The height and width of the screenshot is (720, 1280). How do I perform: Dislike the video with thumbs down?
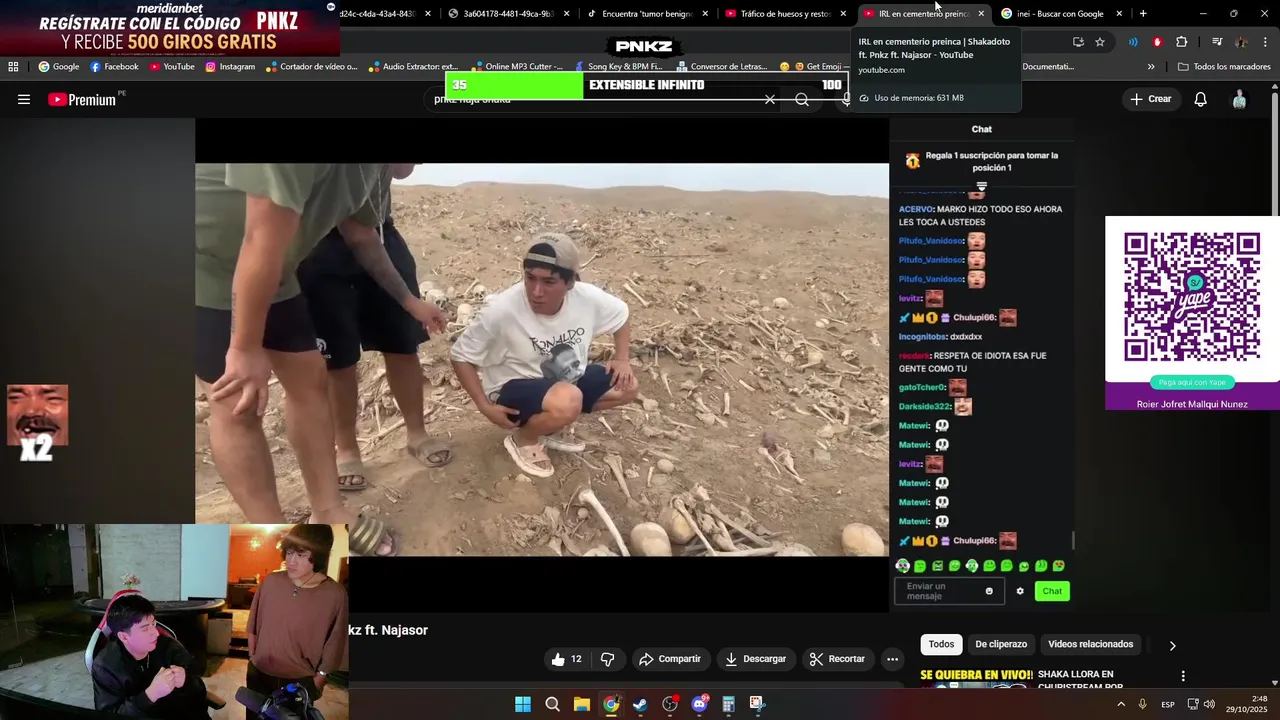(607, 659)
